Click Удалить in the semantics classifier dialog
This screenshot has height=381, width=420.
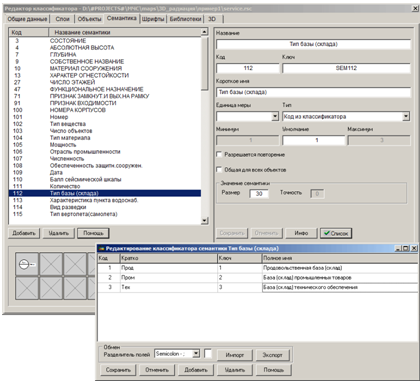(235, 370)
